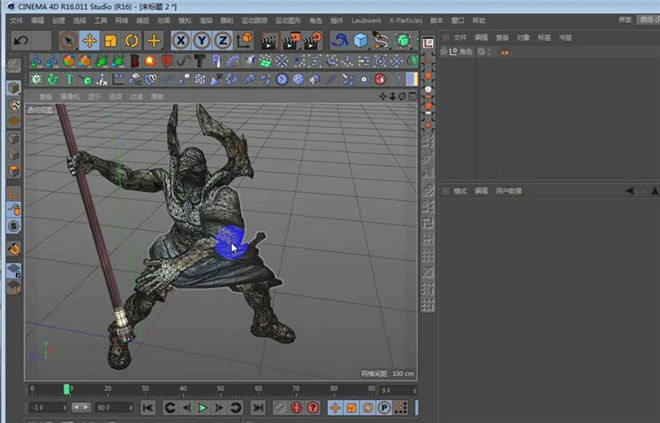This screenshot has height=423, width=660.
Task: Click the orange explosion icon in second toolbar row
Action: pyautogui.click(x=150, y=61)
